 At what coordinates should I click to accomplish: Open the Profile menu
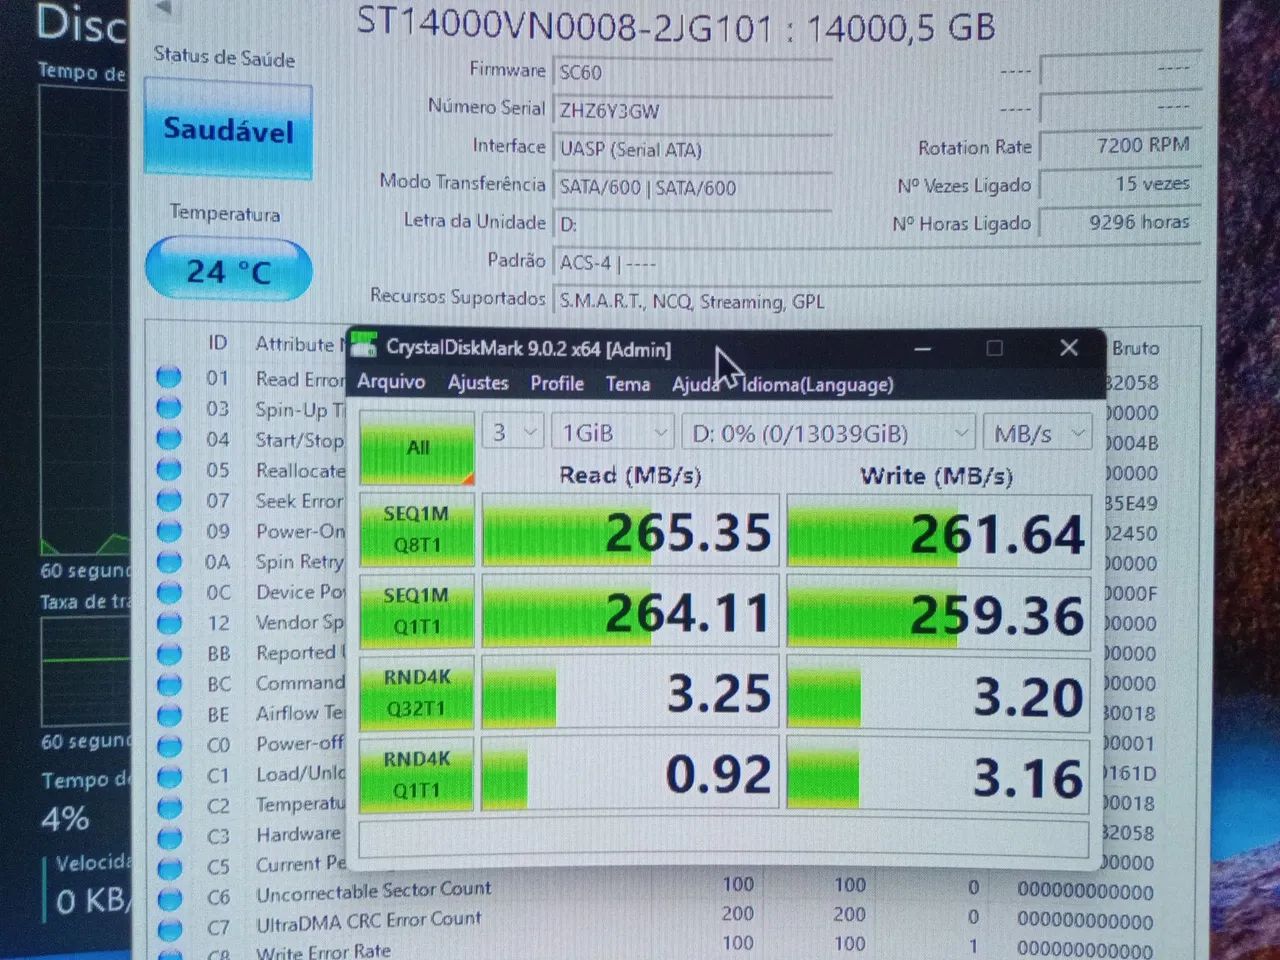(x=557, y=383)
